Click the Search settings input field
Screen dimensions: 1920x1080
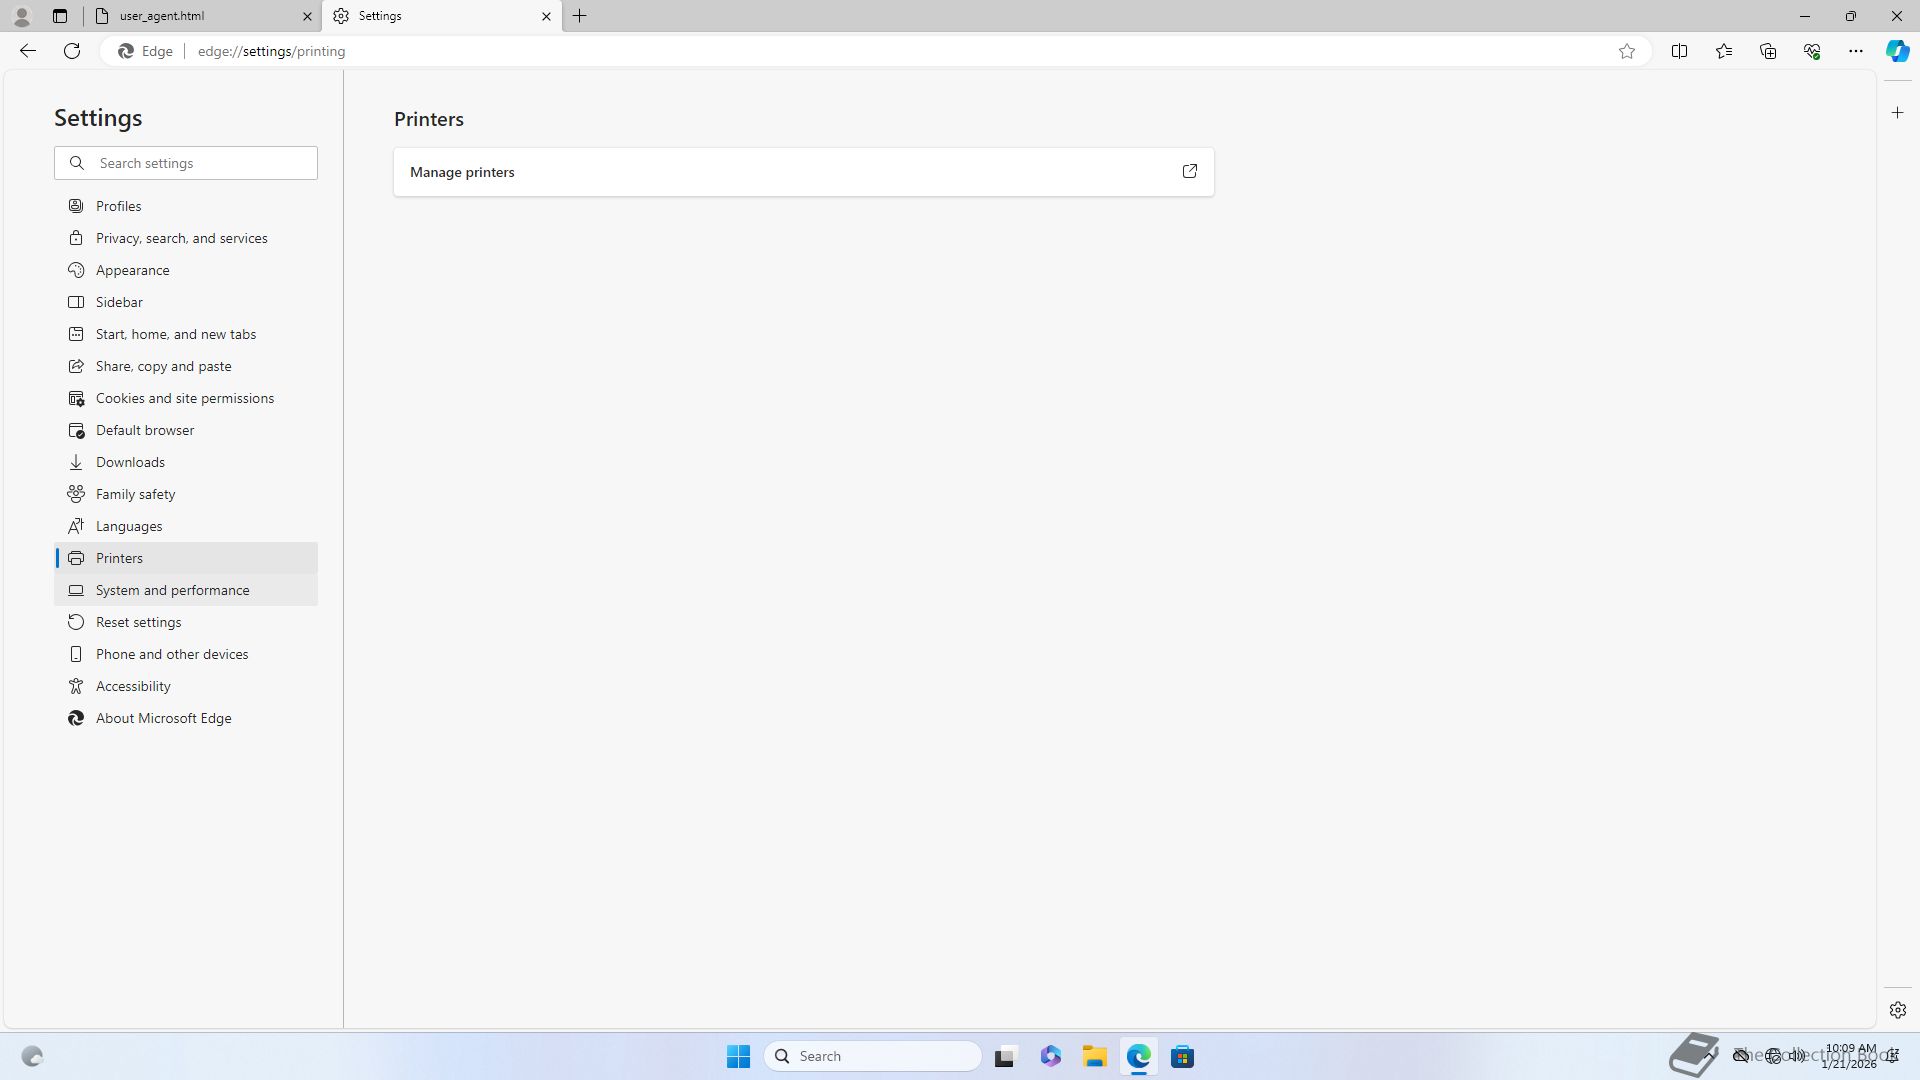pos(200,163)
